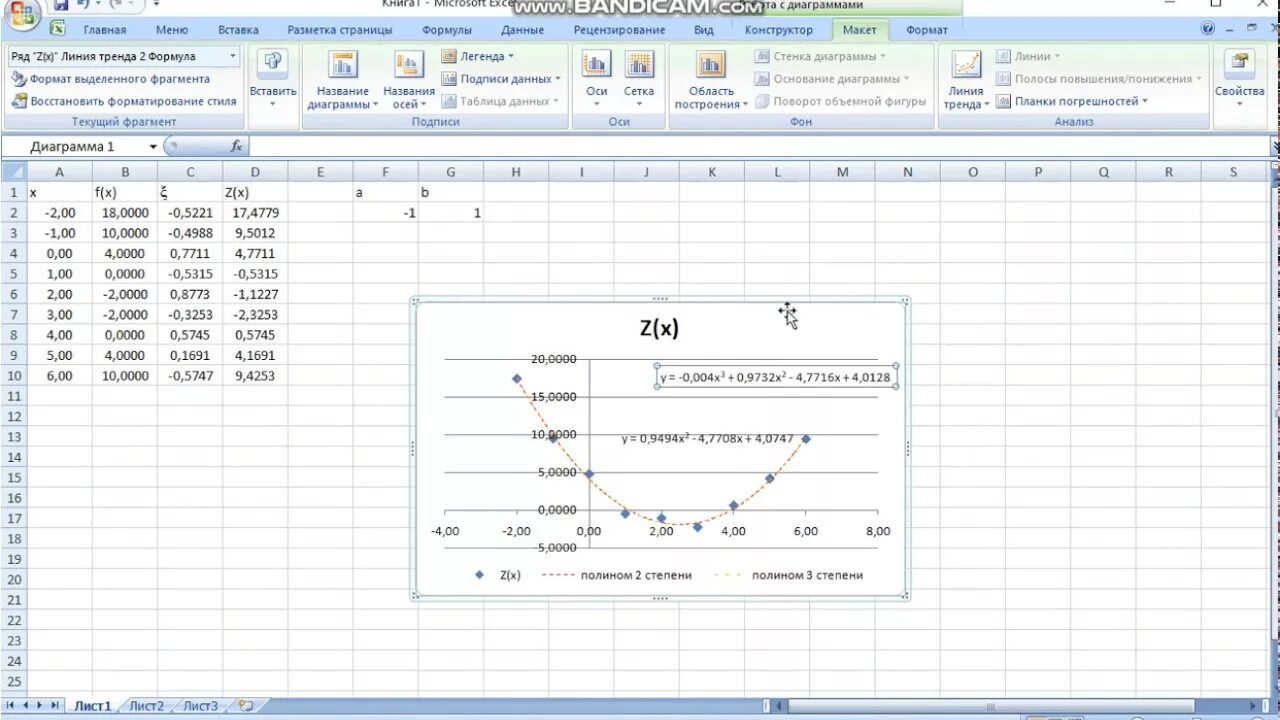
Task: Open the Свойства properties panel
Action: coord(1240,79)
